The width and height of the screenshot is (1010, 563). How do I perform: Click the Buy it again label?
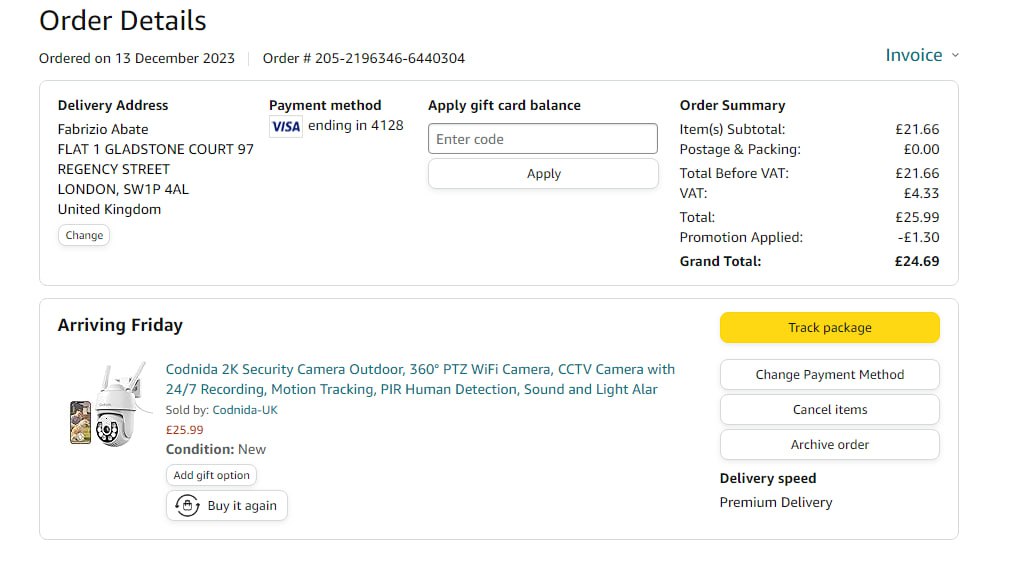[x=242, y=506]
